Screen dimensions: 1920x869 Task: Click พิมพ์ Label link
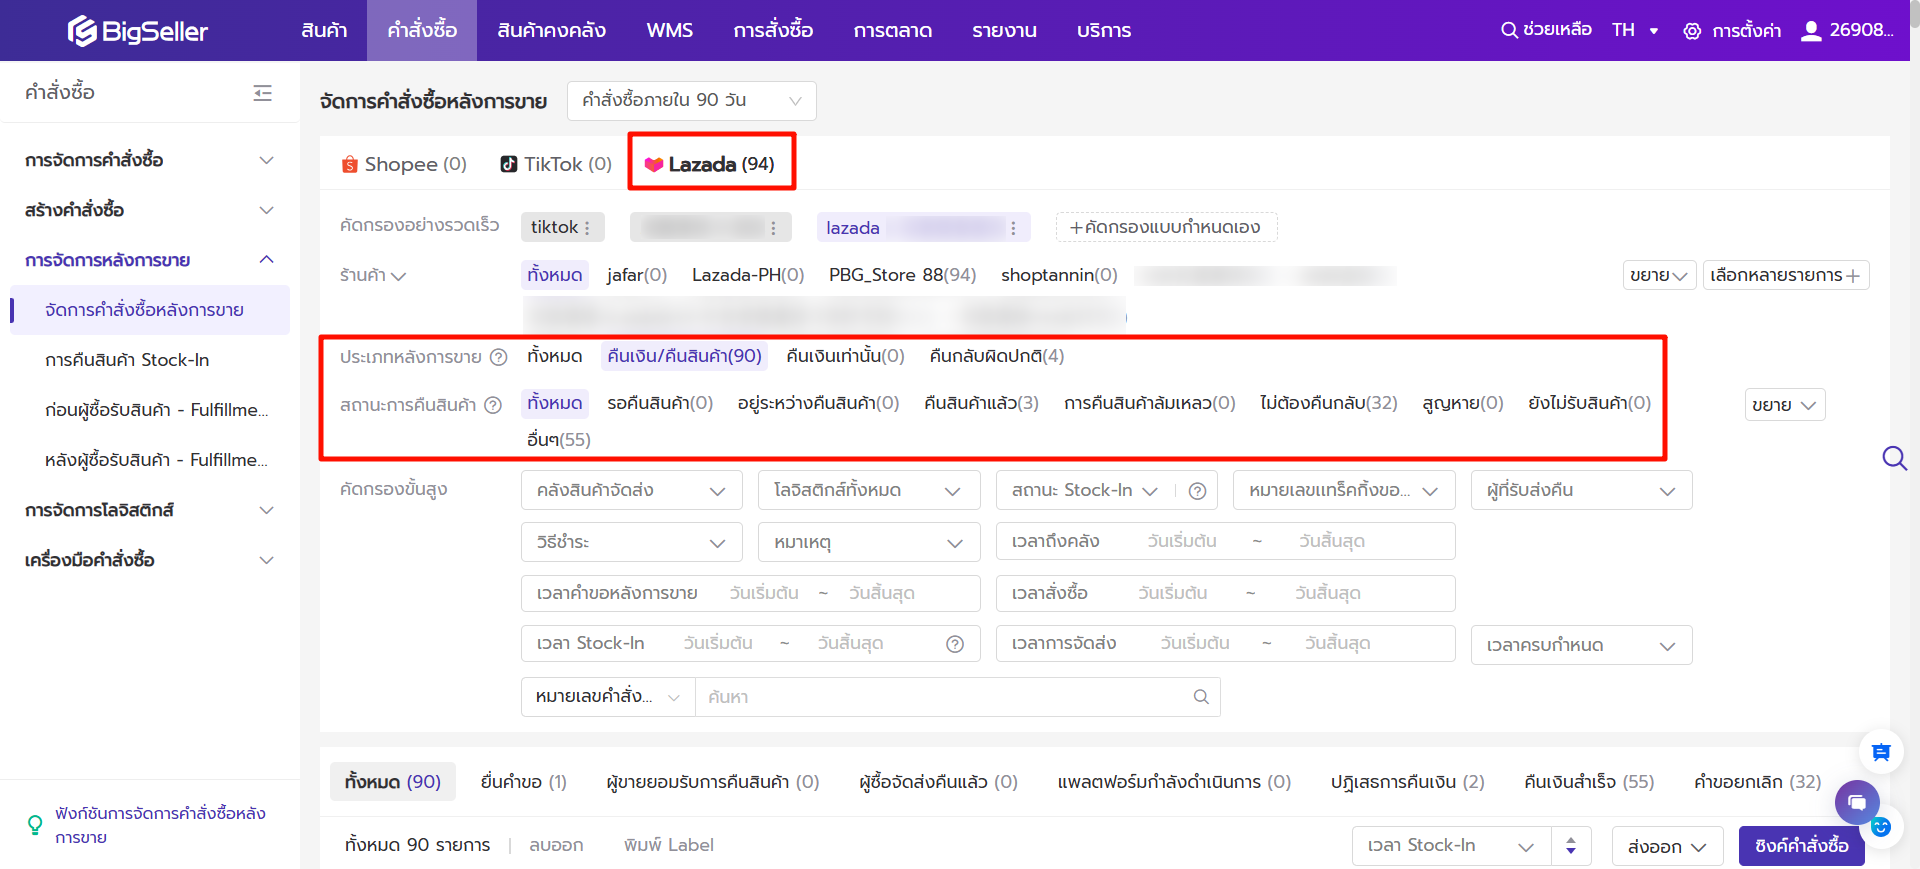(668, 845)
